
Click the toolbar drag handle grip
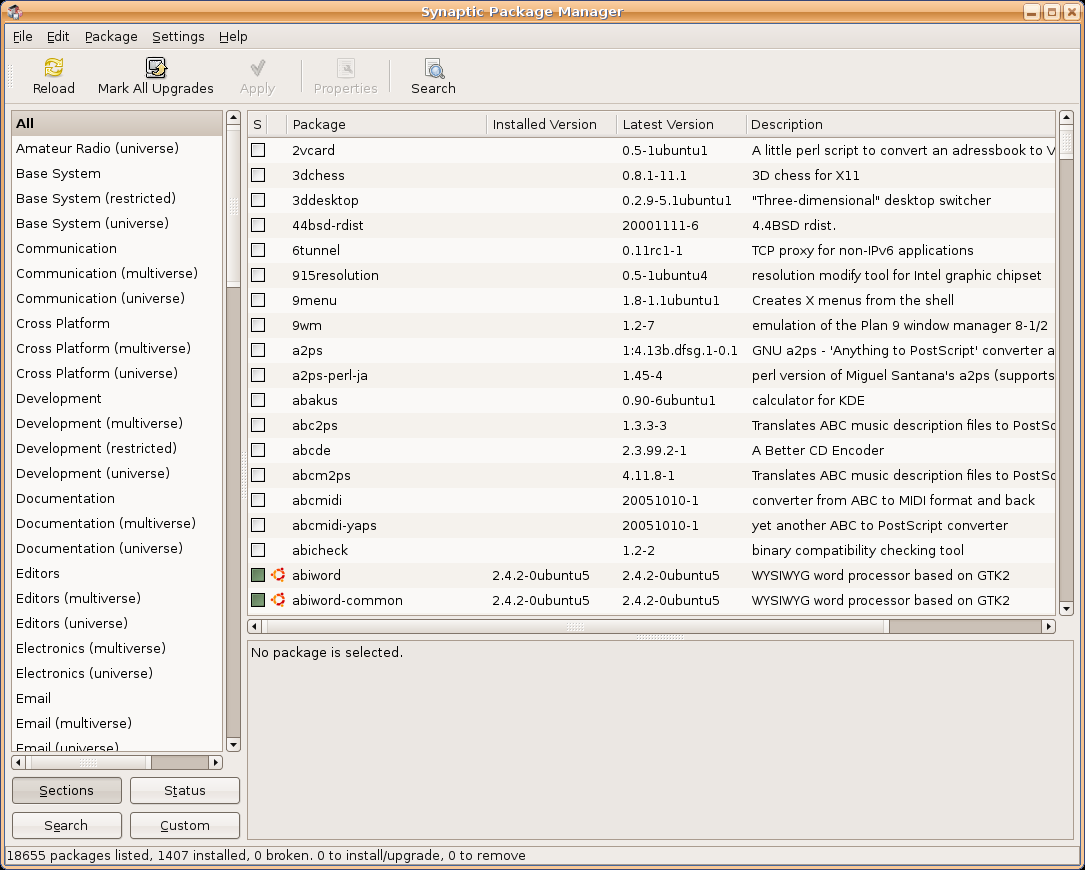[x=10, y=75]
